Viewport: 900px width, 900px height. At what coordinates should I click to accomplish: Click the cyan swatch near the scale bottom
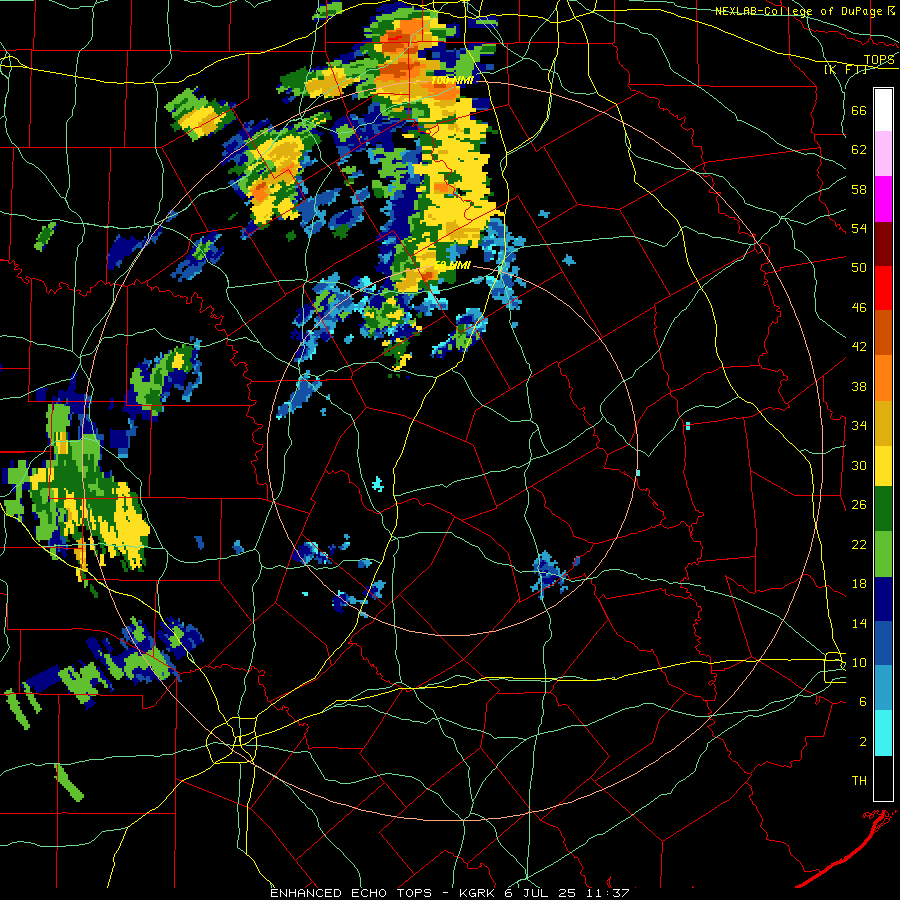[883, 733]
